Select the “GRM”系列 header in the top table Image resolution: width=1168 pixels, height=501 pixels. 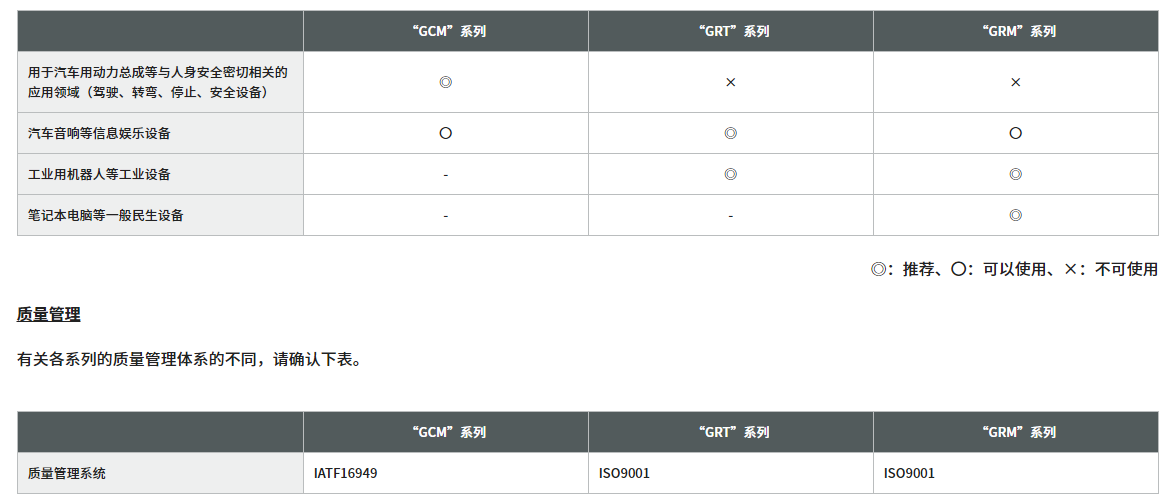(x=1016, y=31)
